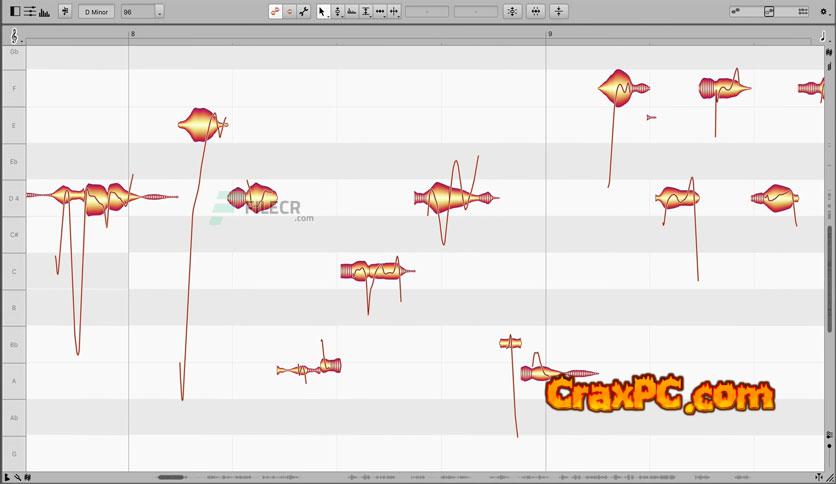
Task: Select the Amplitude tool
Action: pyautogui.click(x=366, y=11)
